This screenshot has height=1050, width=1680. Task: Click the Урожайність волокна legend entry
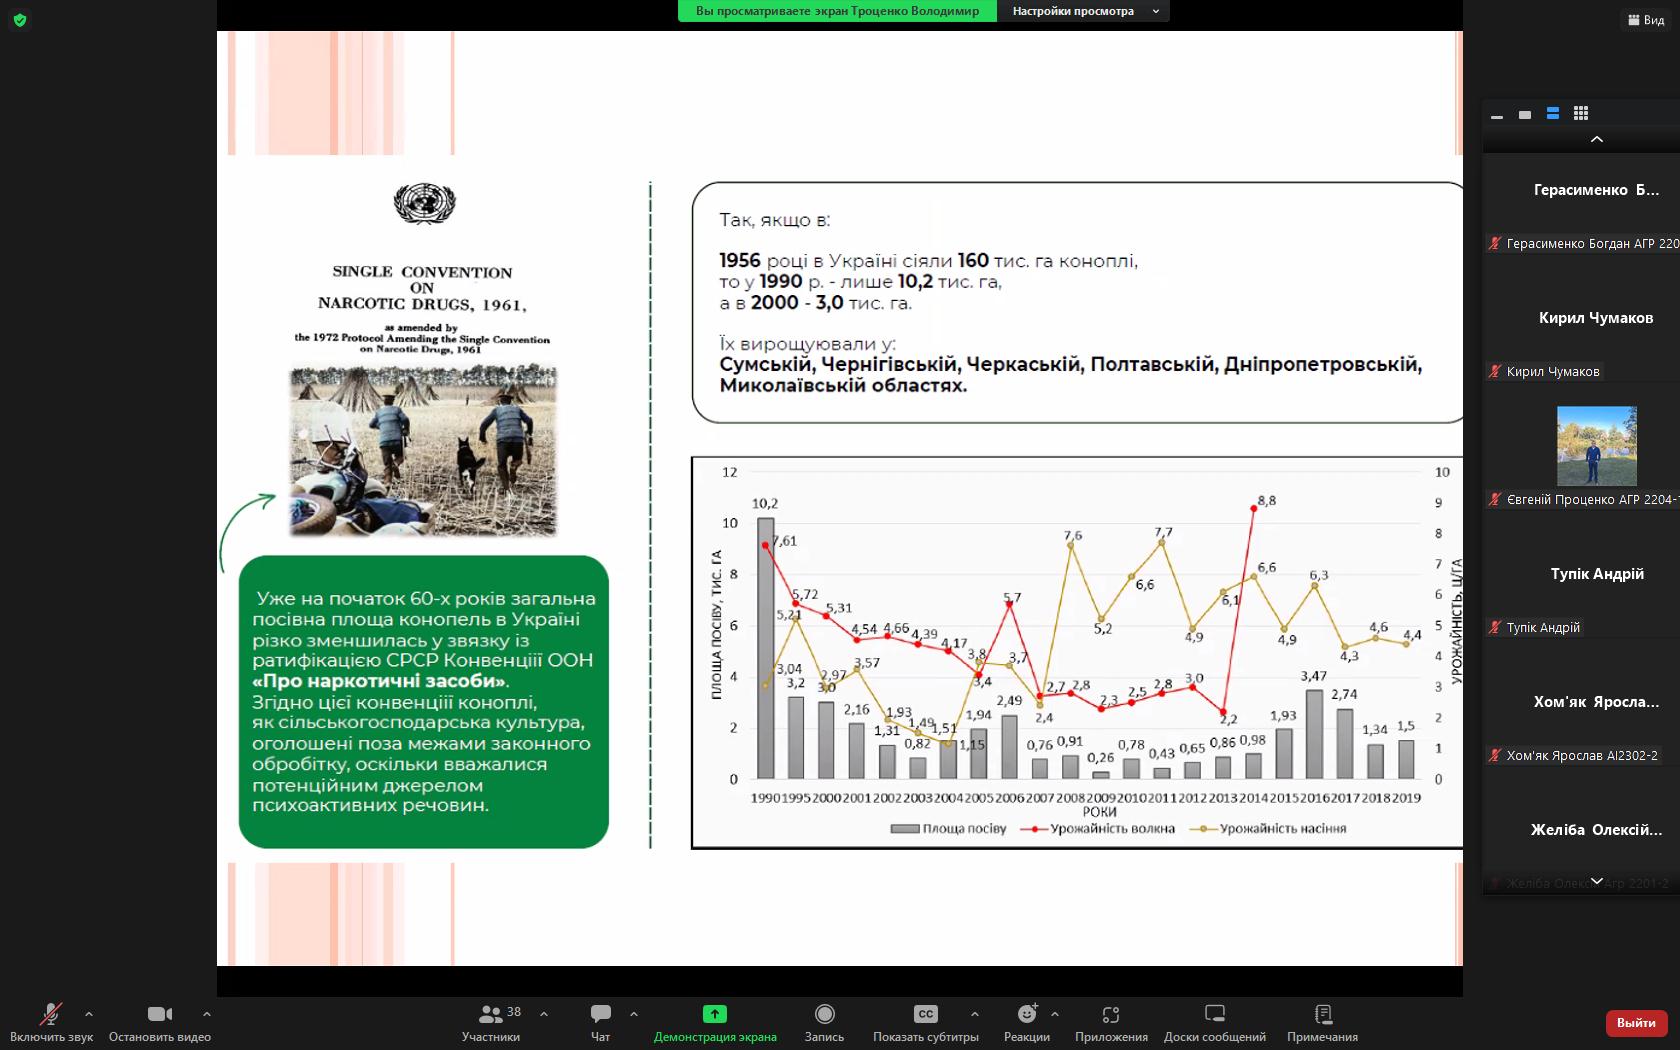[x=1097, y=828]
